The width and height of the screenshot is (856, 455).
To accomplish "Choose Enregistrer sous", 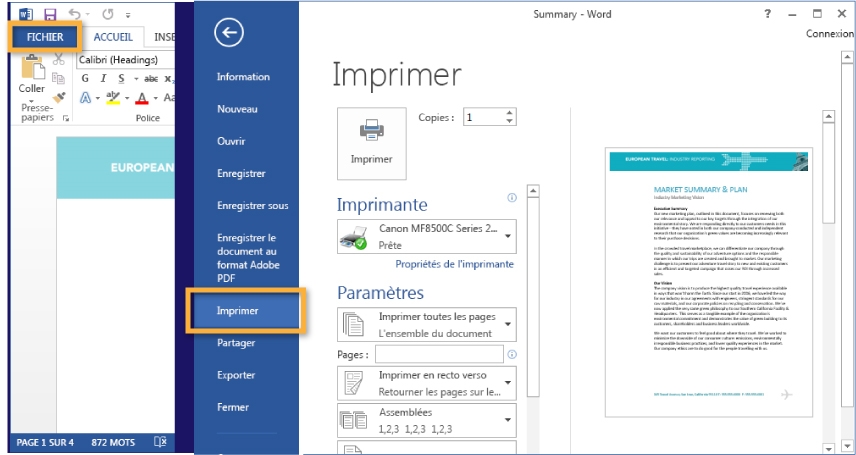I will coord(253,205).
